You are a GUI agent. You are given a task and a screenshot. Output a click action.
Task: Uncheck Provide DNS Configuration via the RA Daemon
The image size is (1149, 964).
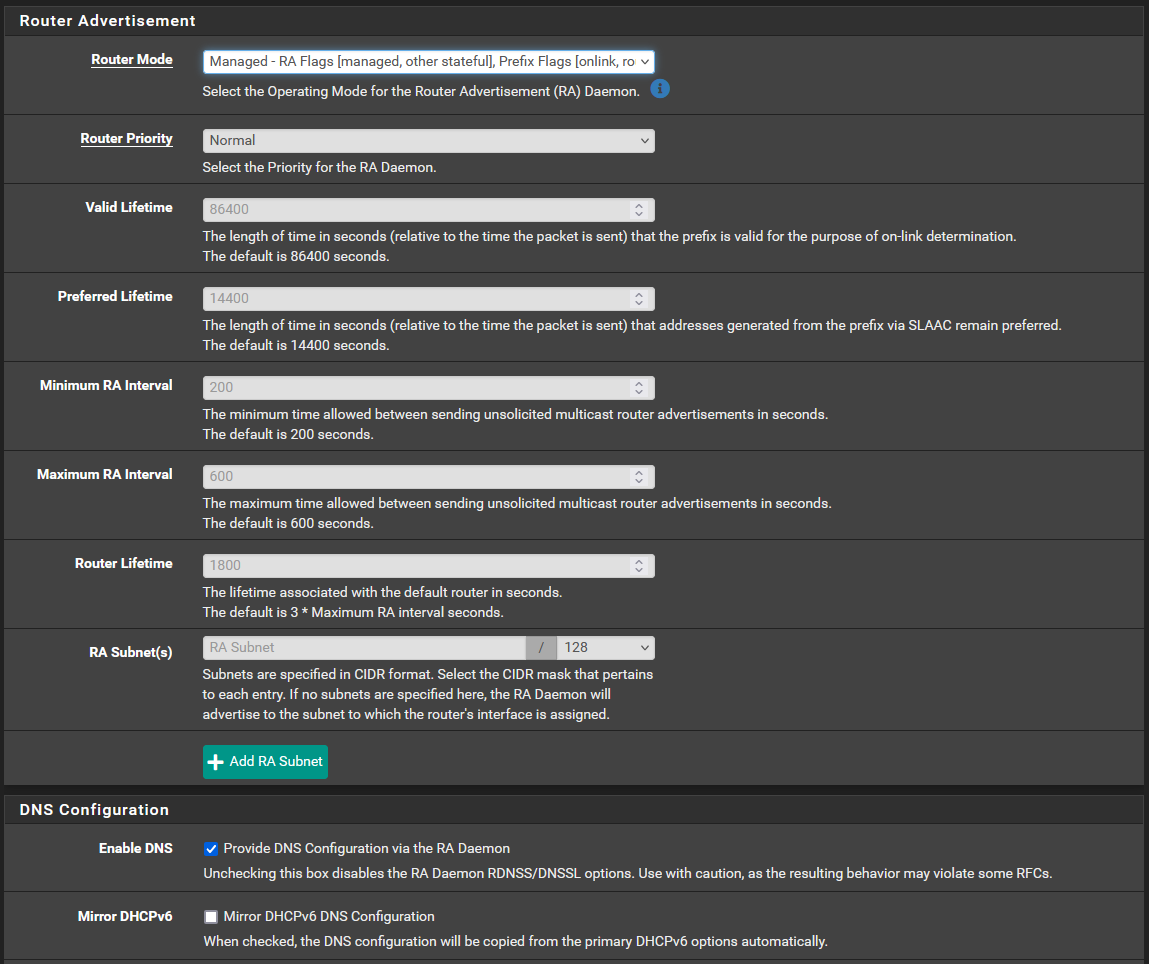(211, 849)
